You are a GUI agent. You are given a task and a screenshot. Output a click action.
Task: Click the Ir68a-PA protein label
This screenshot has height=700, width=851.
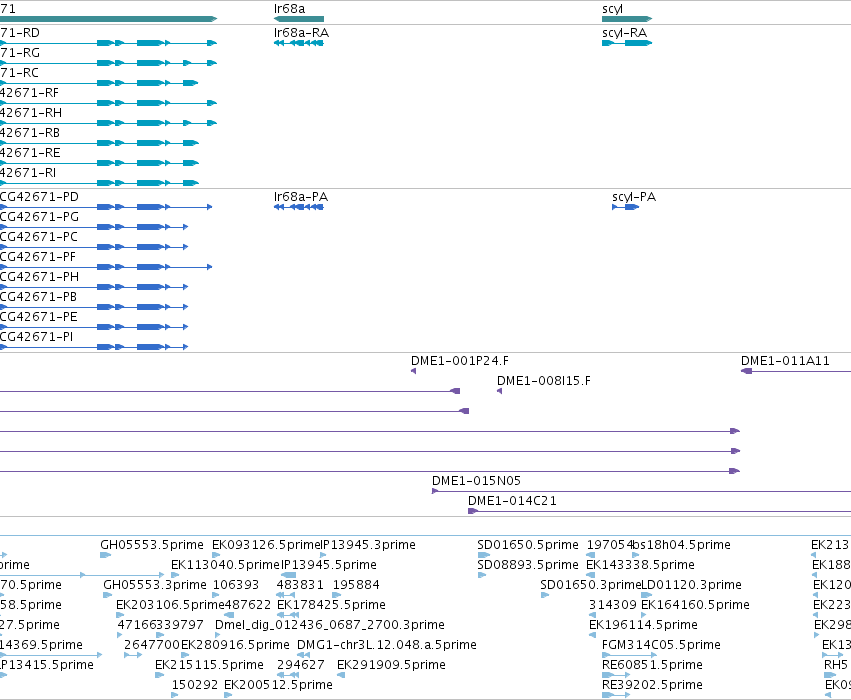click(x=301, y=197)
